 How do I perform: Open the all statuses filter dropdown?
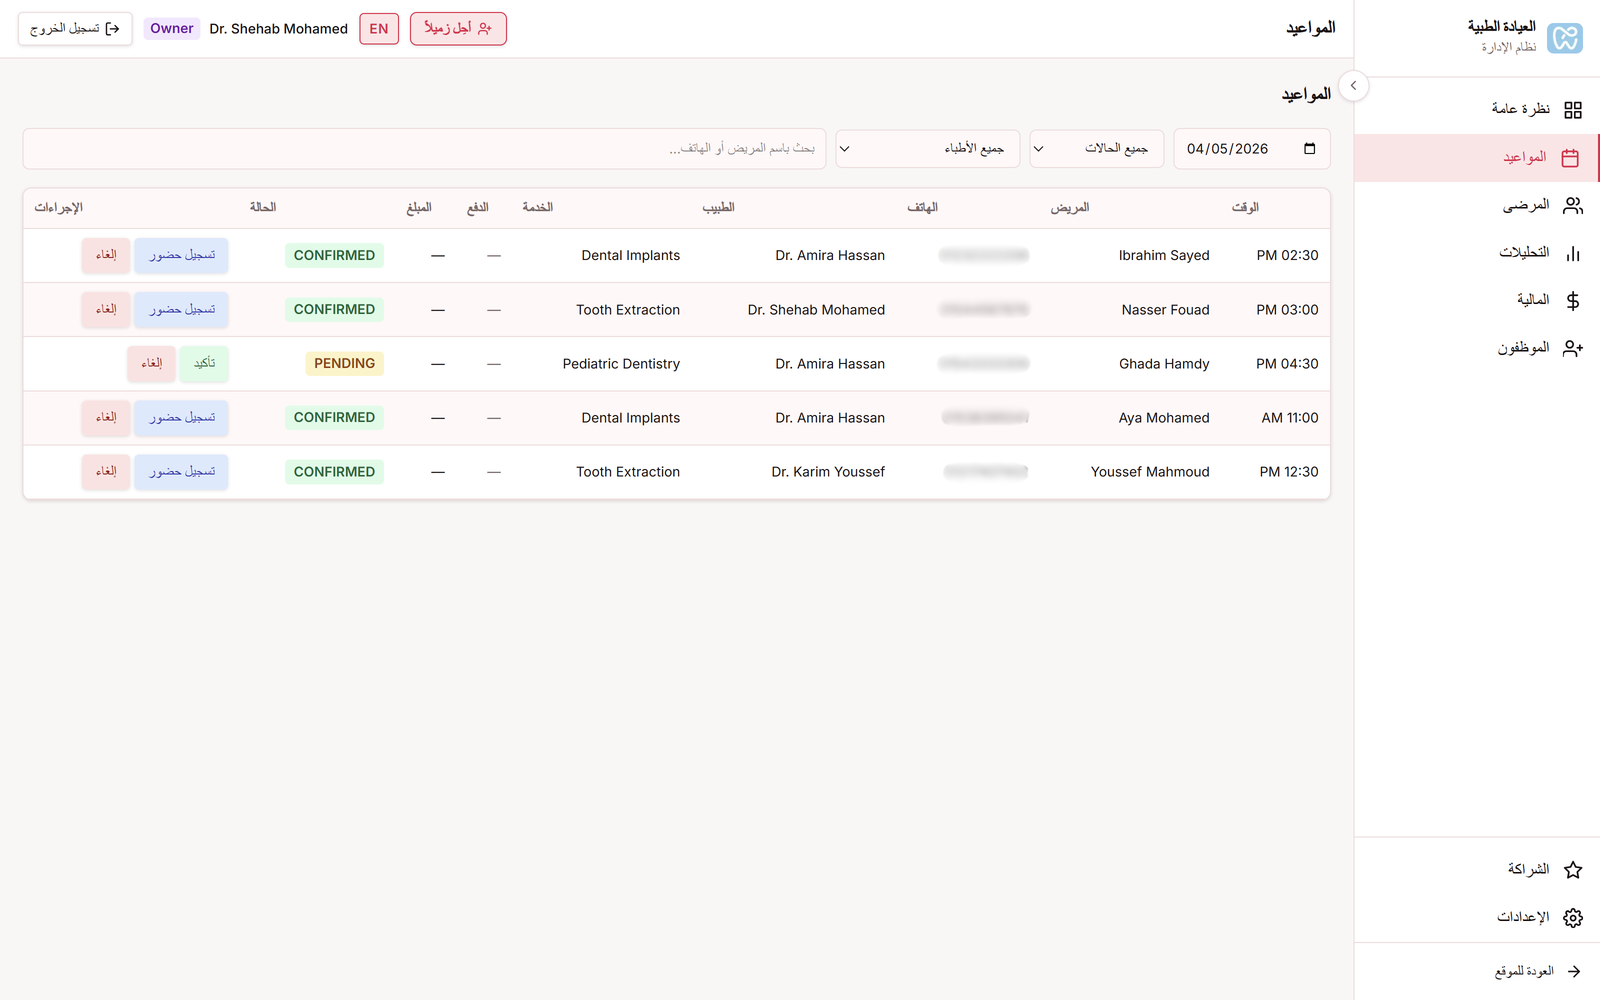point(1096,149)
